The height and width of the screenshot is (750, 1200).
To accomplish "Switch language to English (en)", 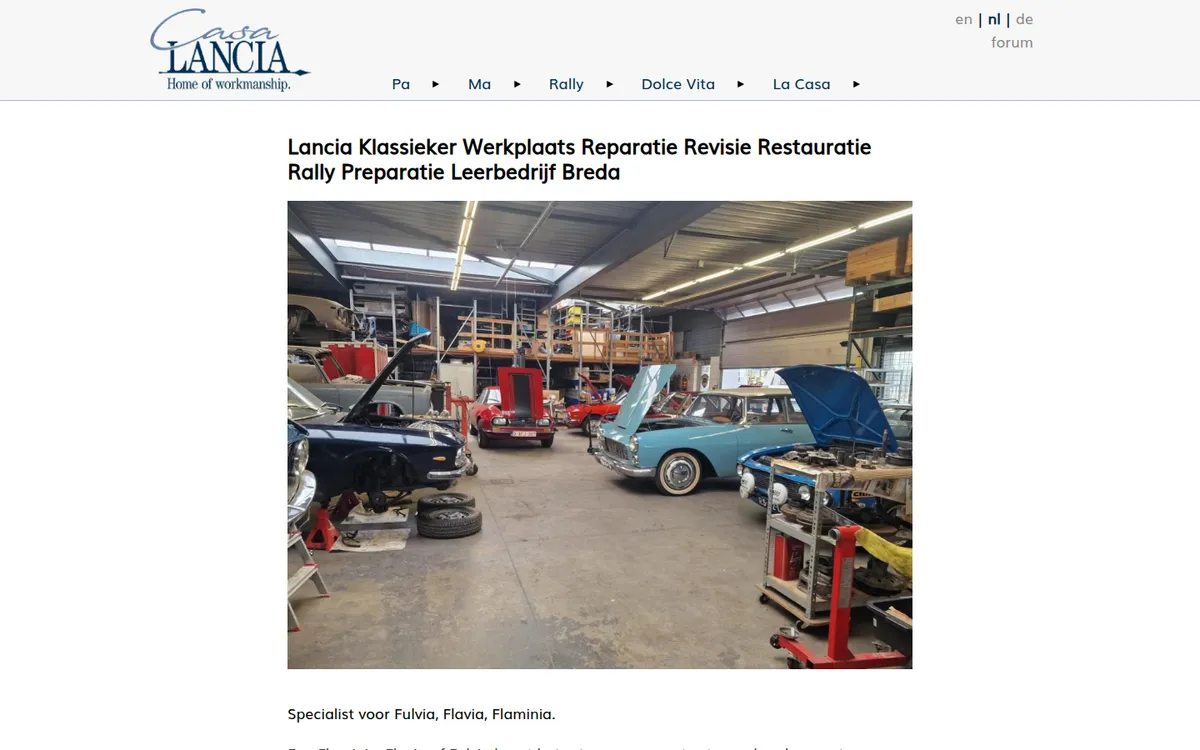I will (x=964, y=19).
